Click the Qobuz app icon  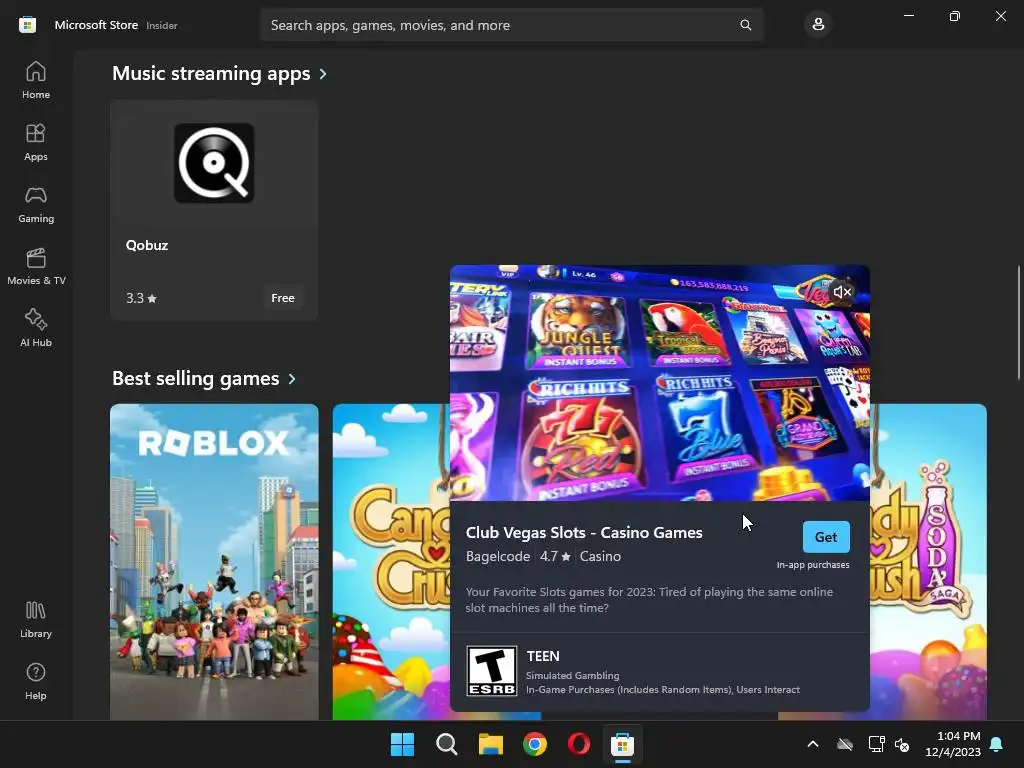click(214, 163)
